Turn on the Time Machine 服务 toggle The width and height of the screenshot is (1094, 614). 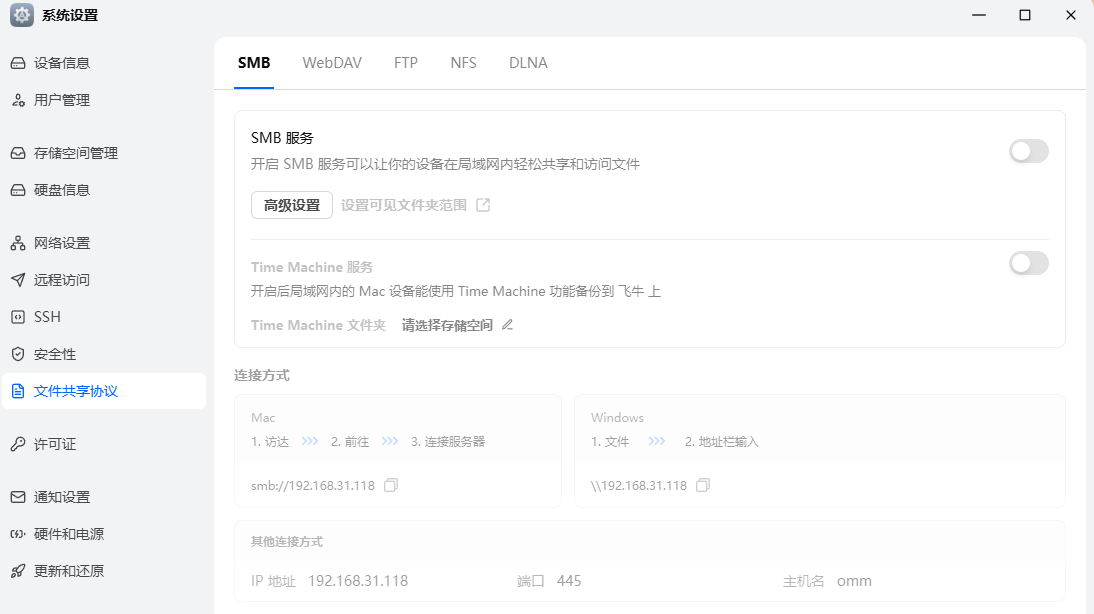(1028, 263)
